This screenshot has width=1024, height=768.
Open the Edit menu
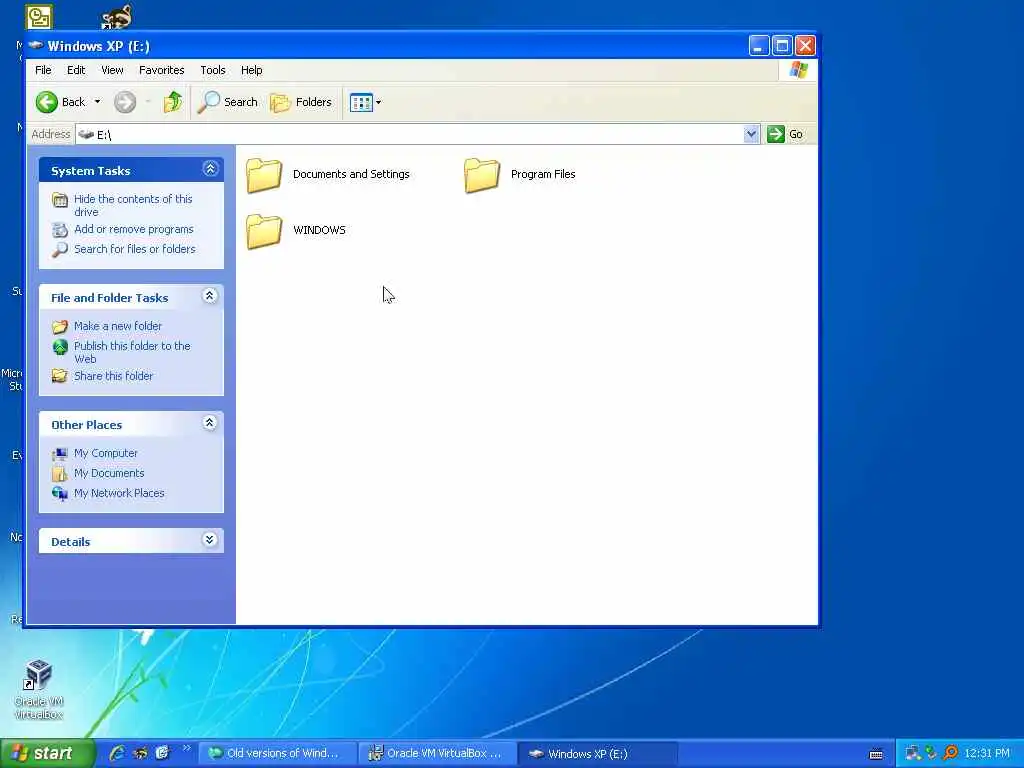76,70
